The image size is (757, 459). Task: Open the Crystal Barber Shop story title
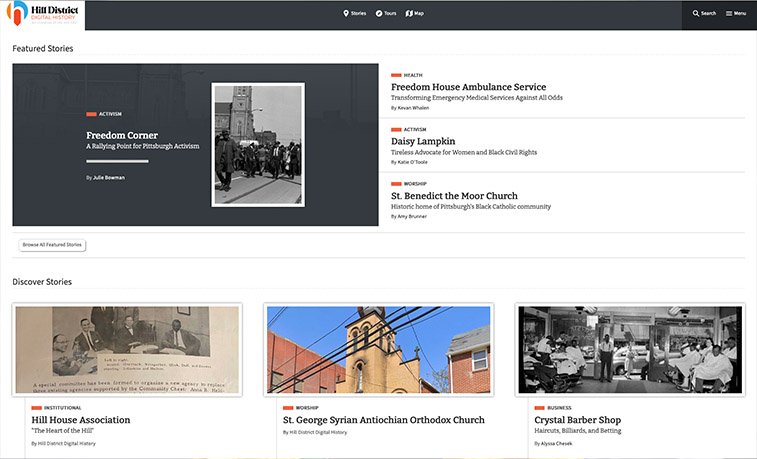[x=577, y=420]
